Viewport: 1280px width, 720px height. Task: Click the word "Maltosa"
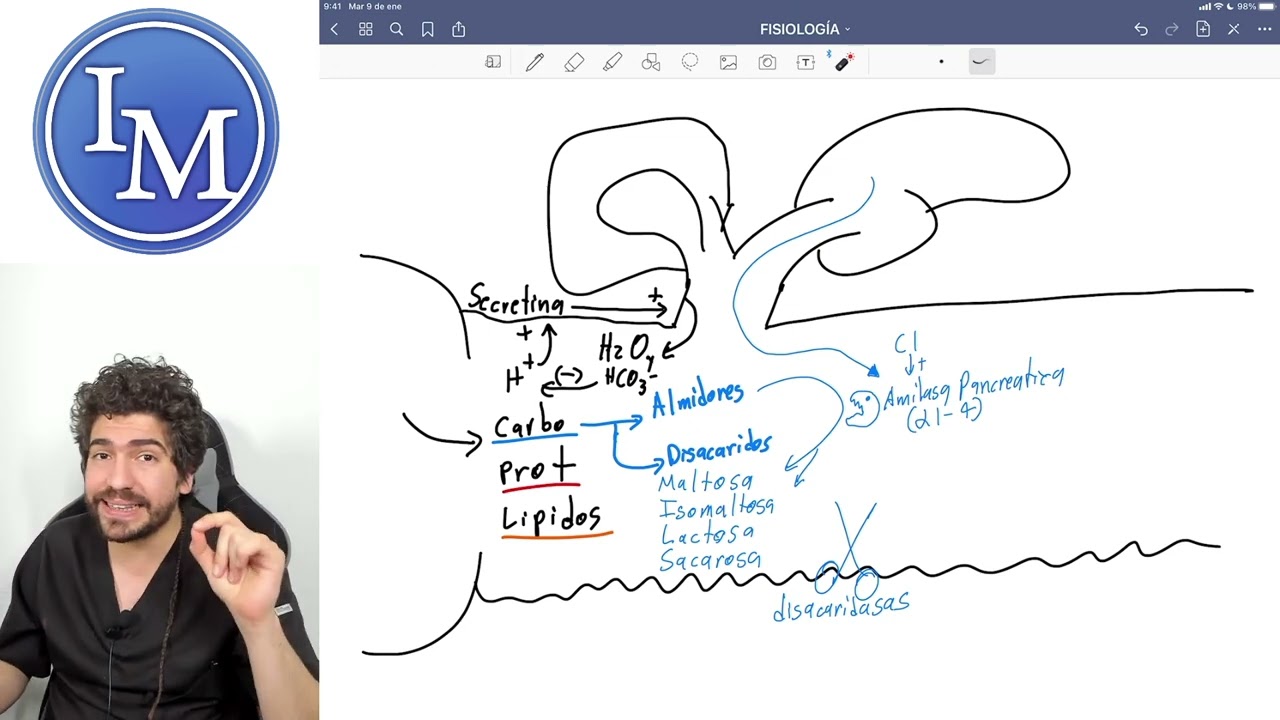click(x=706, y=483)
